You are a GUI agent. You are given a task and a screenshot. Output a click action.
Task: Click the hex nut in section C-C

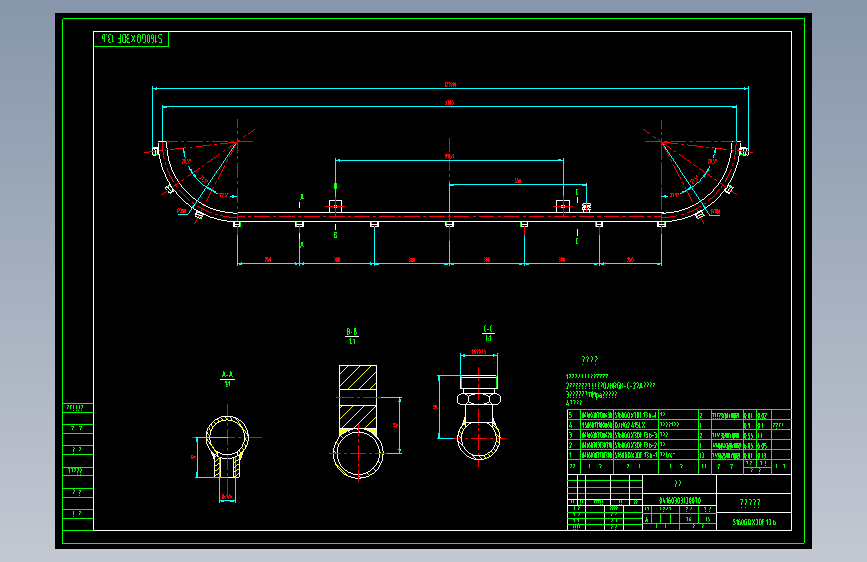pyautogui.click(x=479, y=398)
